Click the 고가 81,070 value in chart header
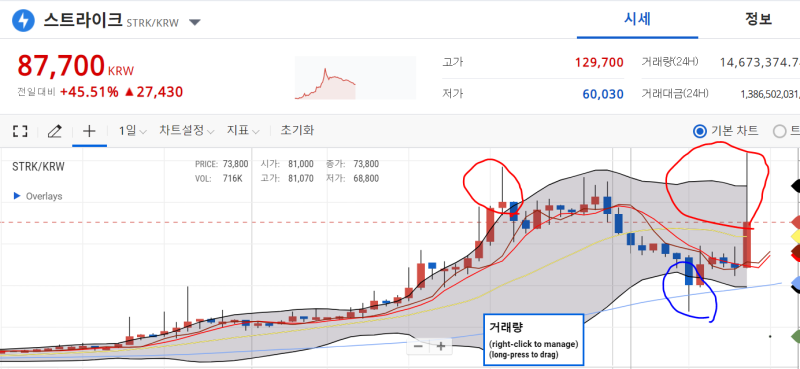 coord(301,178)
